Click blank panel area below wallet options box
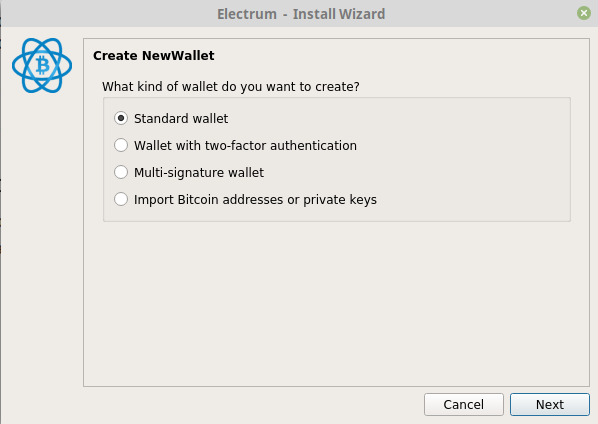Image resolution: width=598 pixels, height=424 pixels. (x=336, y=304)
